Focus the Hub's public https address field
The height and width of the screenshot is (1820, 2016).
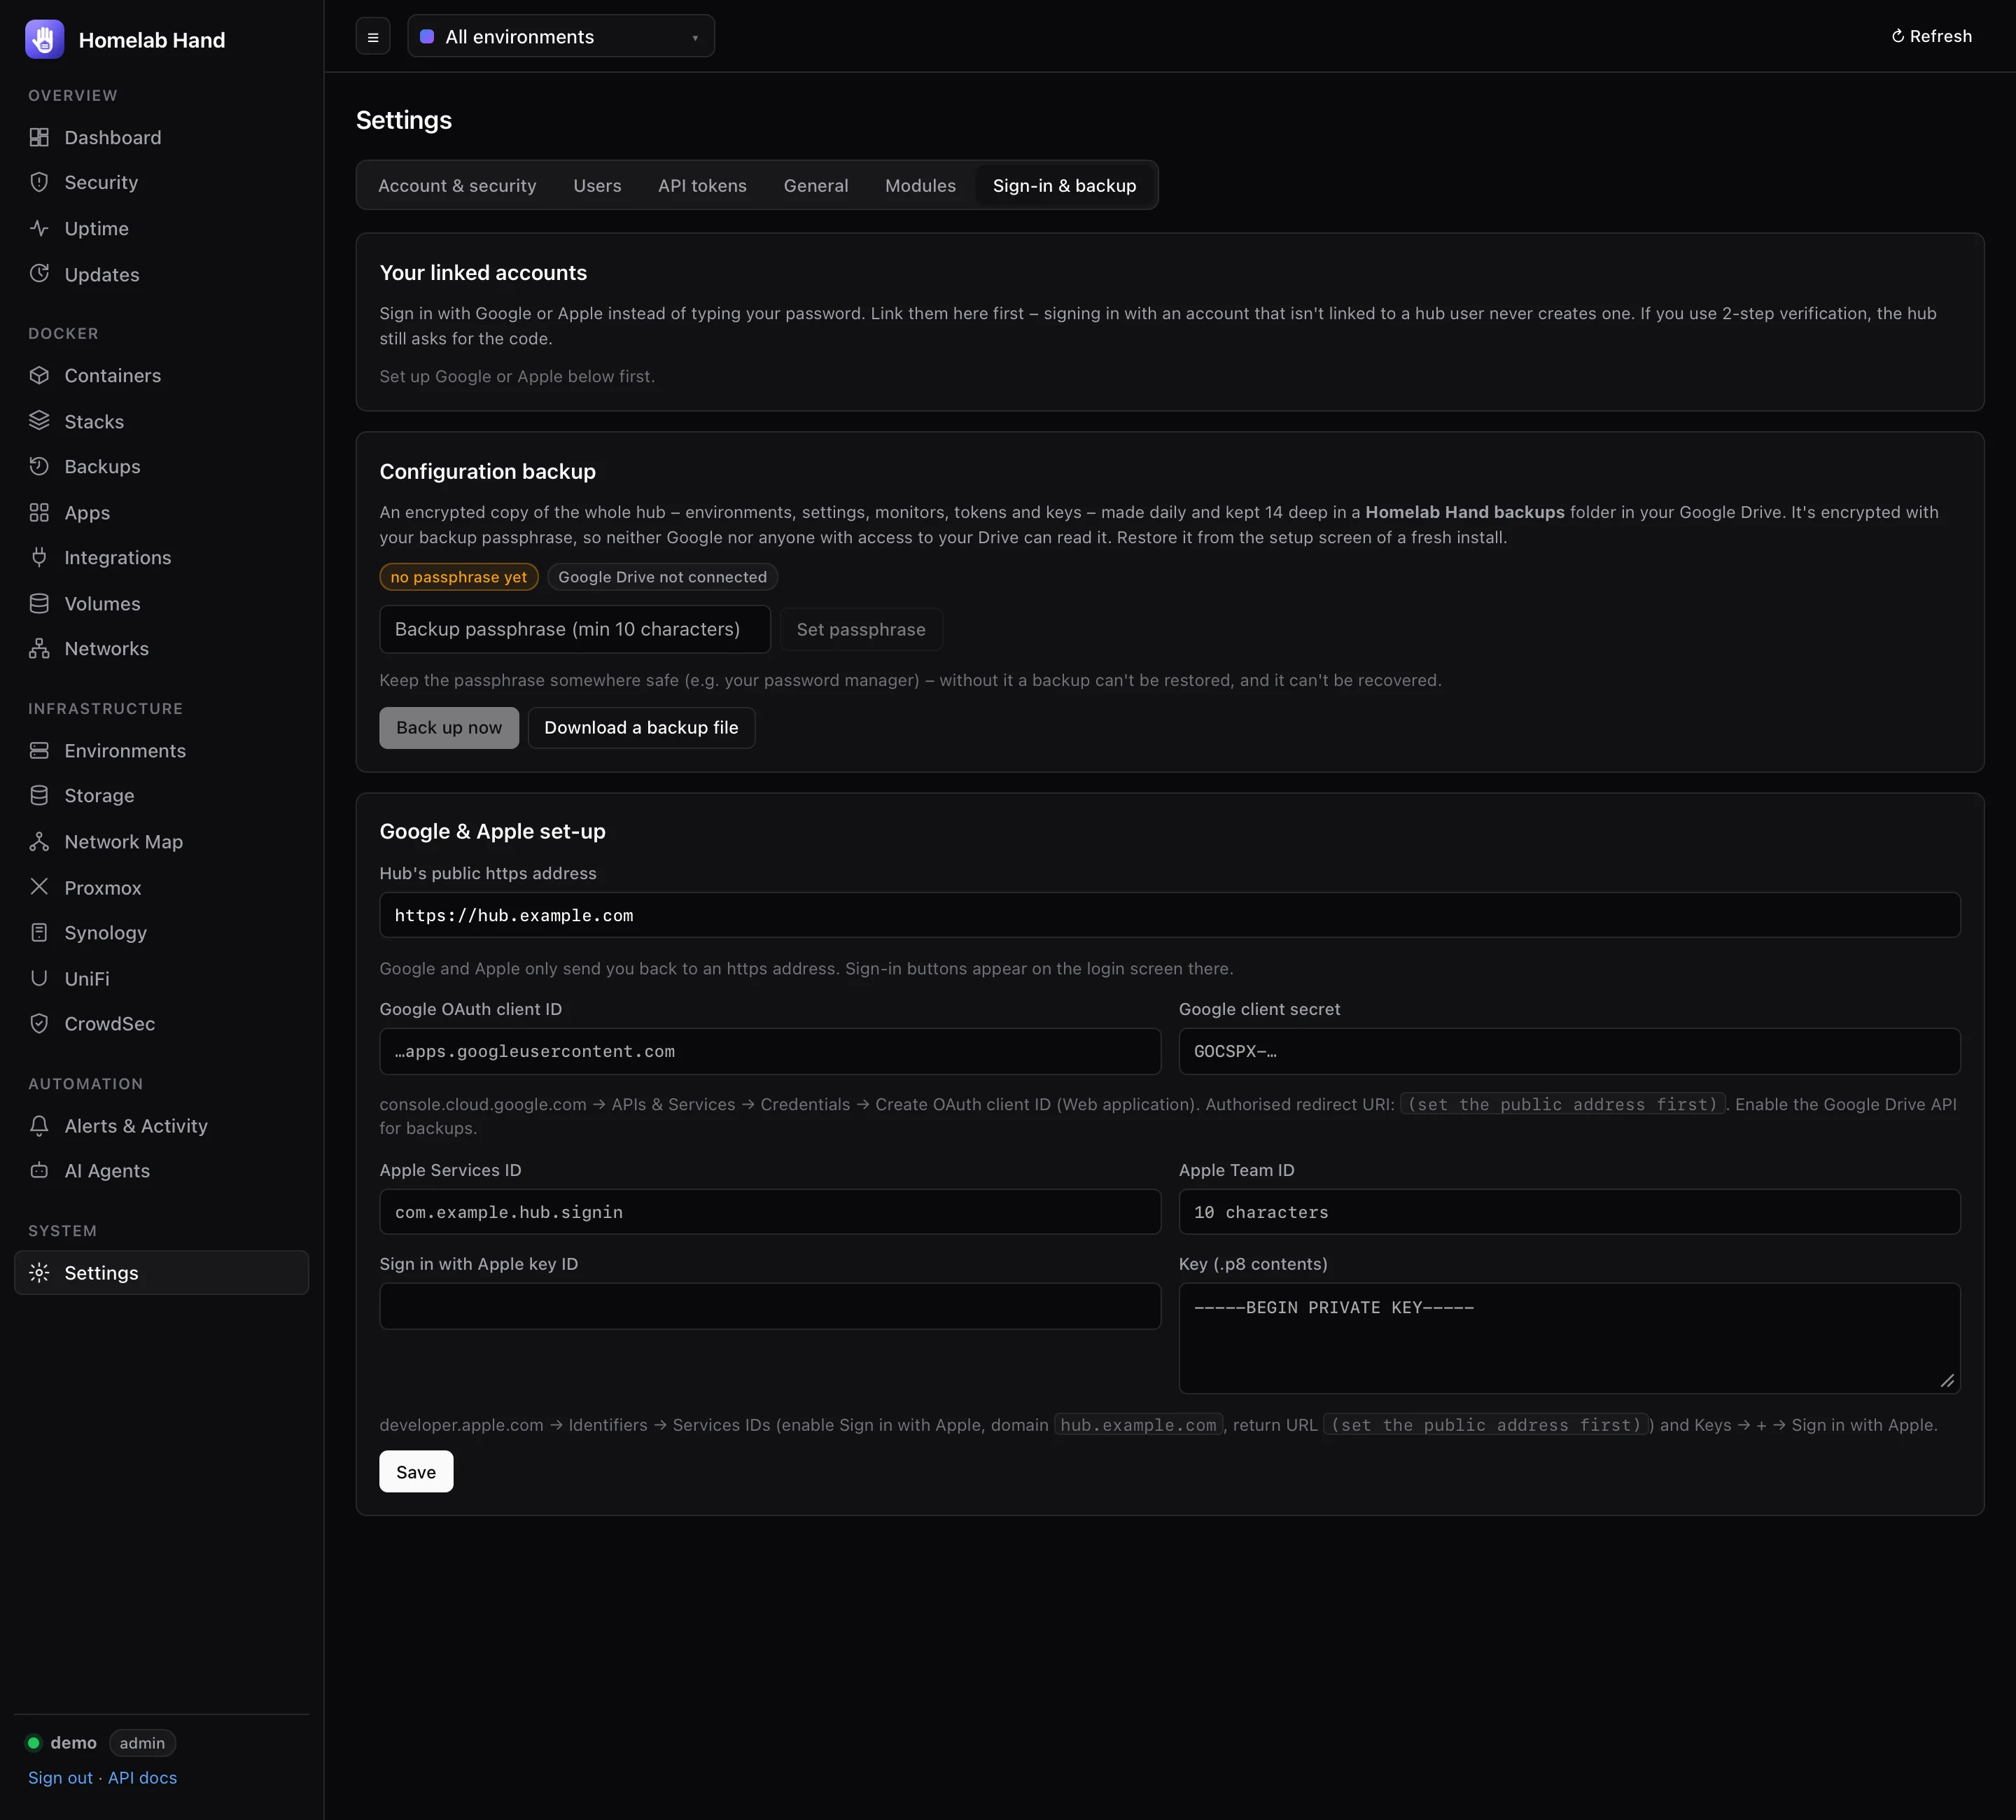click(x=1170, y=915)
